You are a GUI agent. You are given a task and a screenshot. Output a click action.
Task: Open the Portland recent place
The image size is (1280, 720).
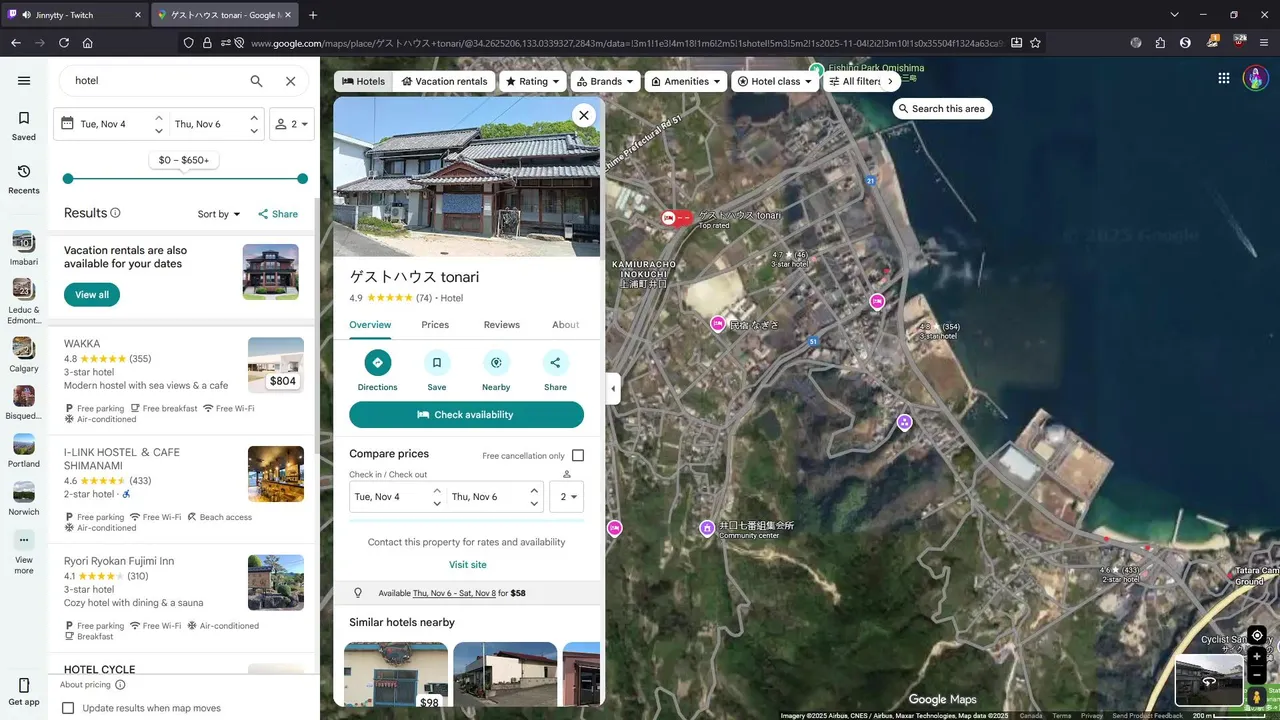point(24,451)
